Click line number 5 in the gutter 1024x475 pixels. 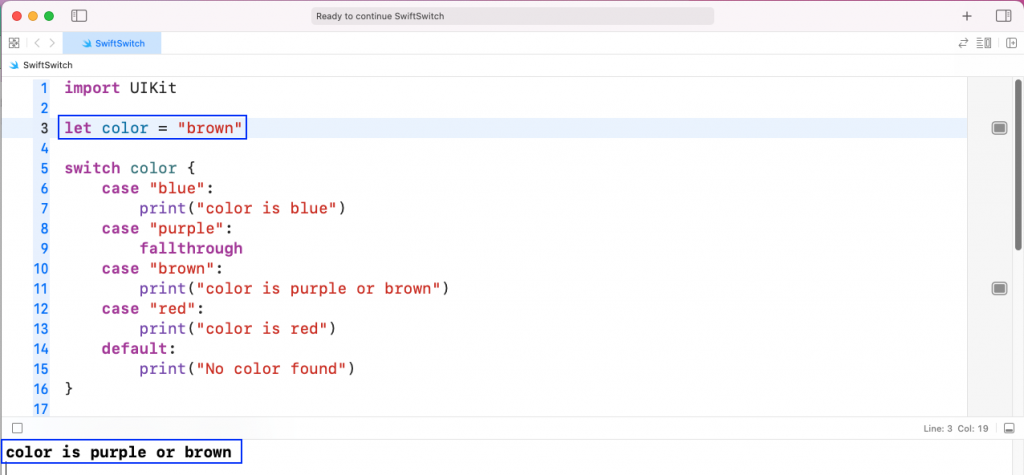44,168
